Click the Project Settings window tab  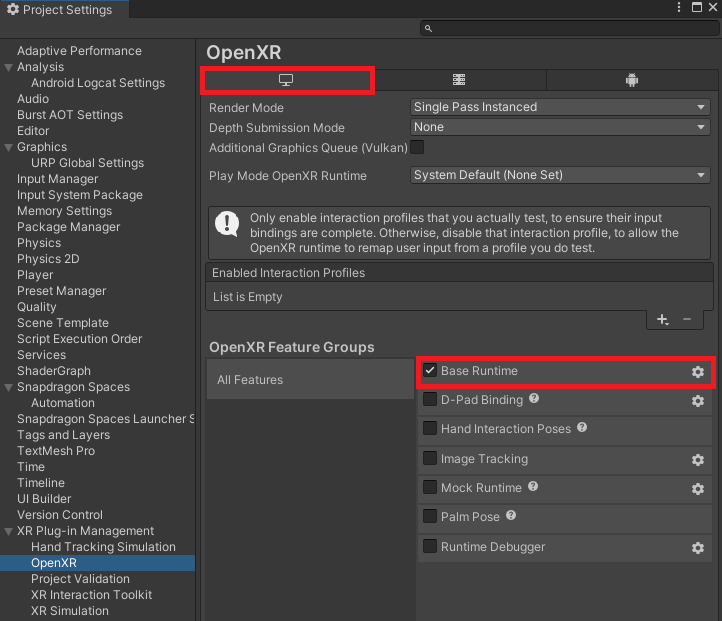tap(64, 9)
